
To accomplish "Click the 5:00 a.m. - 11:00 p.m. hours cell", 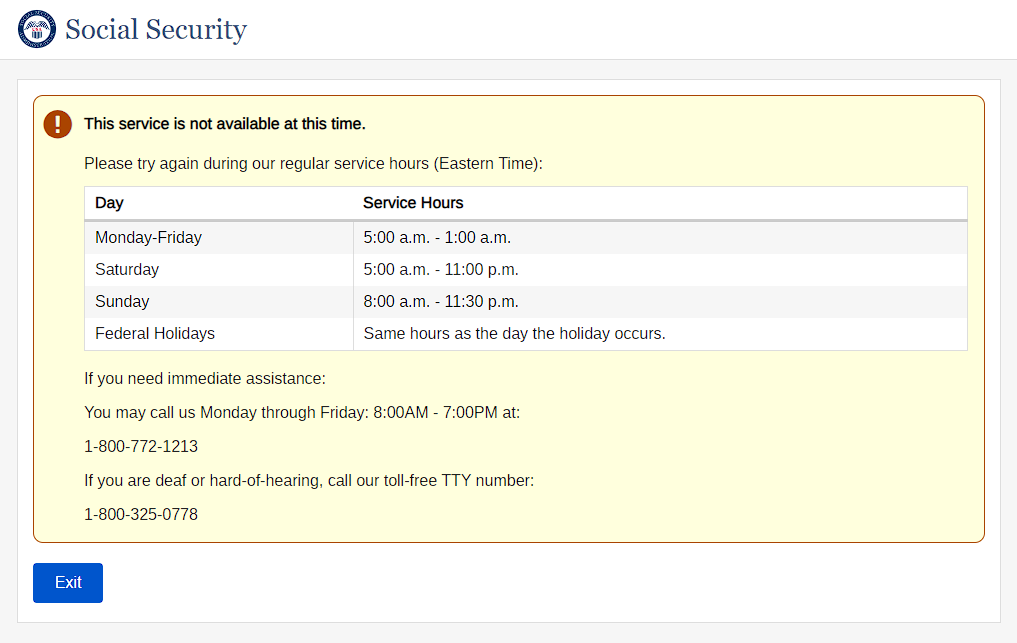I will click(x=441, y=270).
